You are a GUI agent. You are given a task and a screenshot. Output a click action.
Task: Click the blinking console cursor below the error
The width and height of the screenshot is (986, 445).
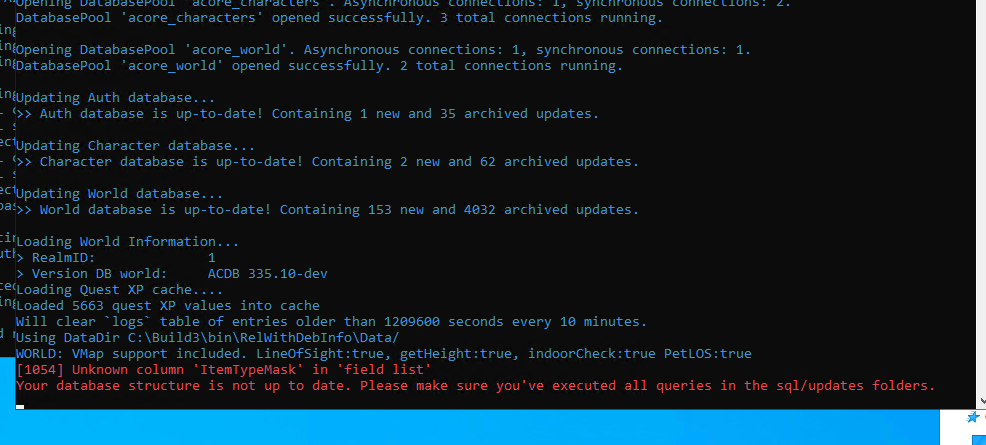[20, 407]
